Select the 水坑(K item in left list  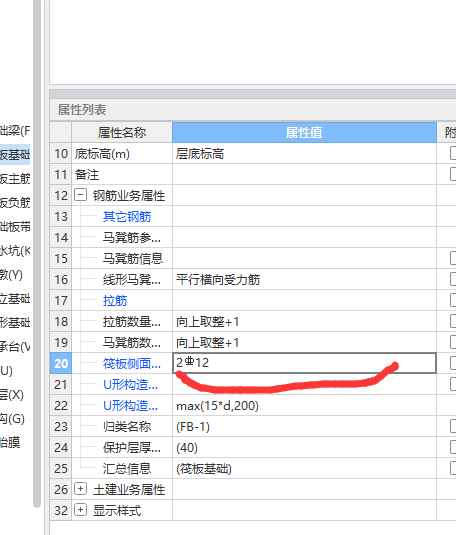pyautogui.click(x=15, y=250)
